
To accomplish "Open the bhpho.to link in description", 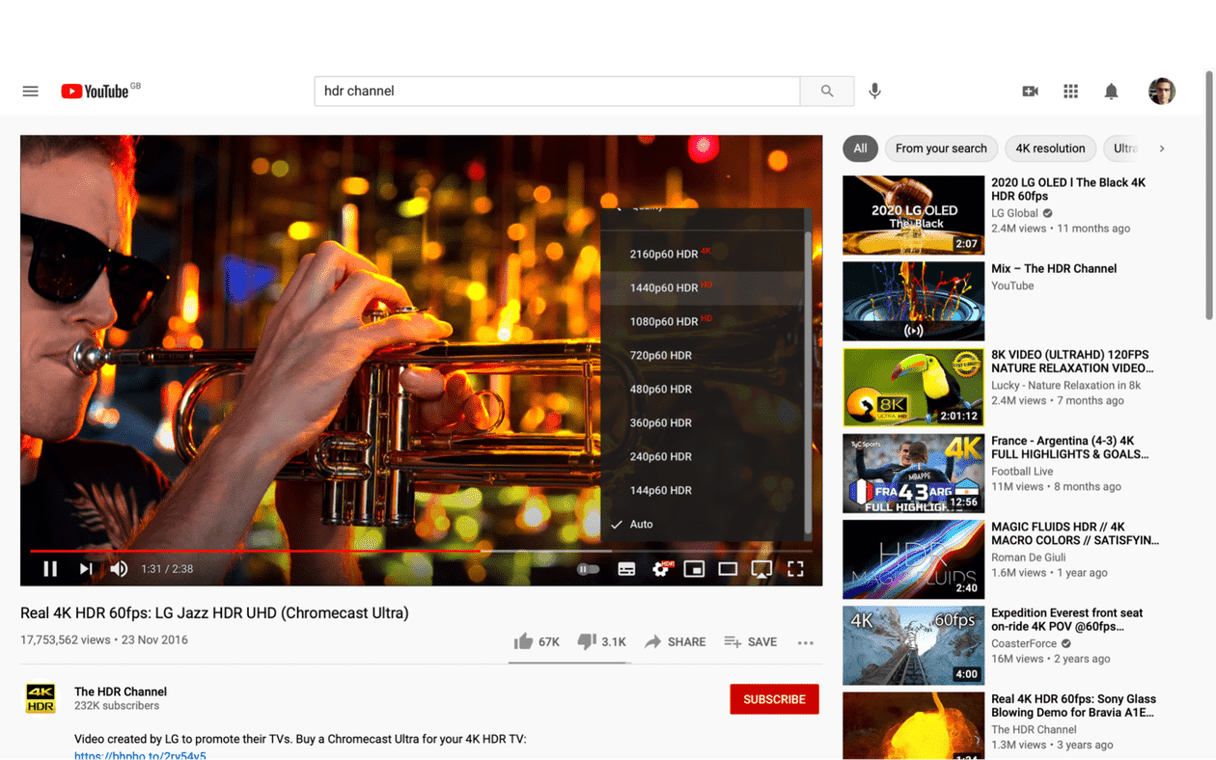I will point(140,755).
